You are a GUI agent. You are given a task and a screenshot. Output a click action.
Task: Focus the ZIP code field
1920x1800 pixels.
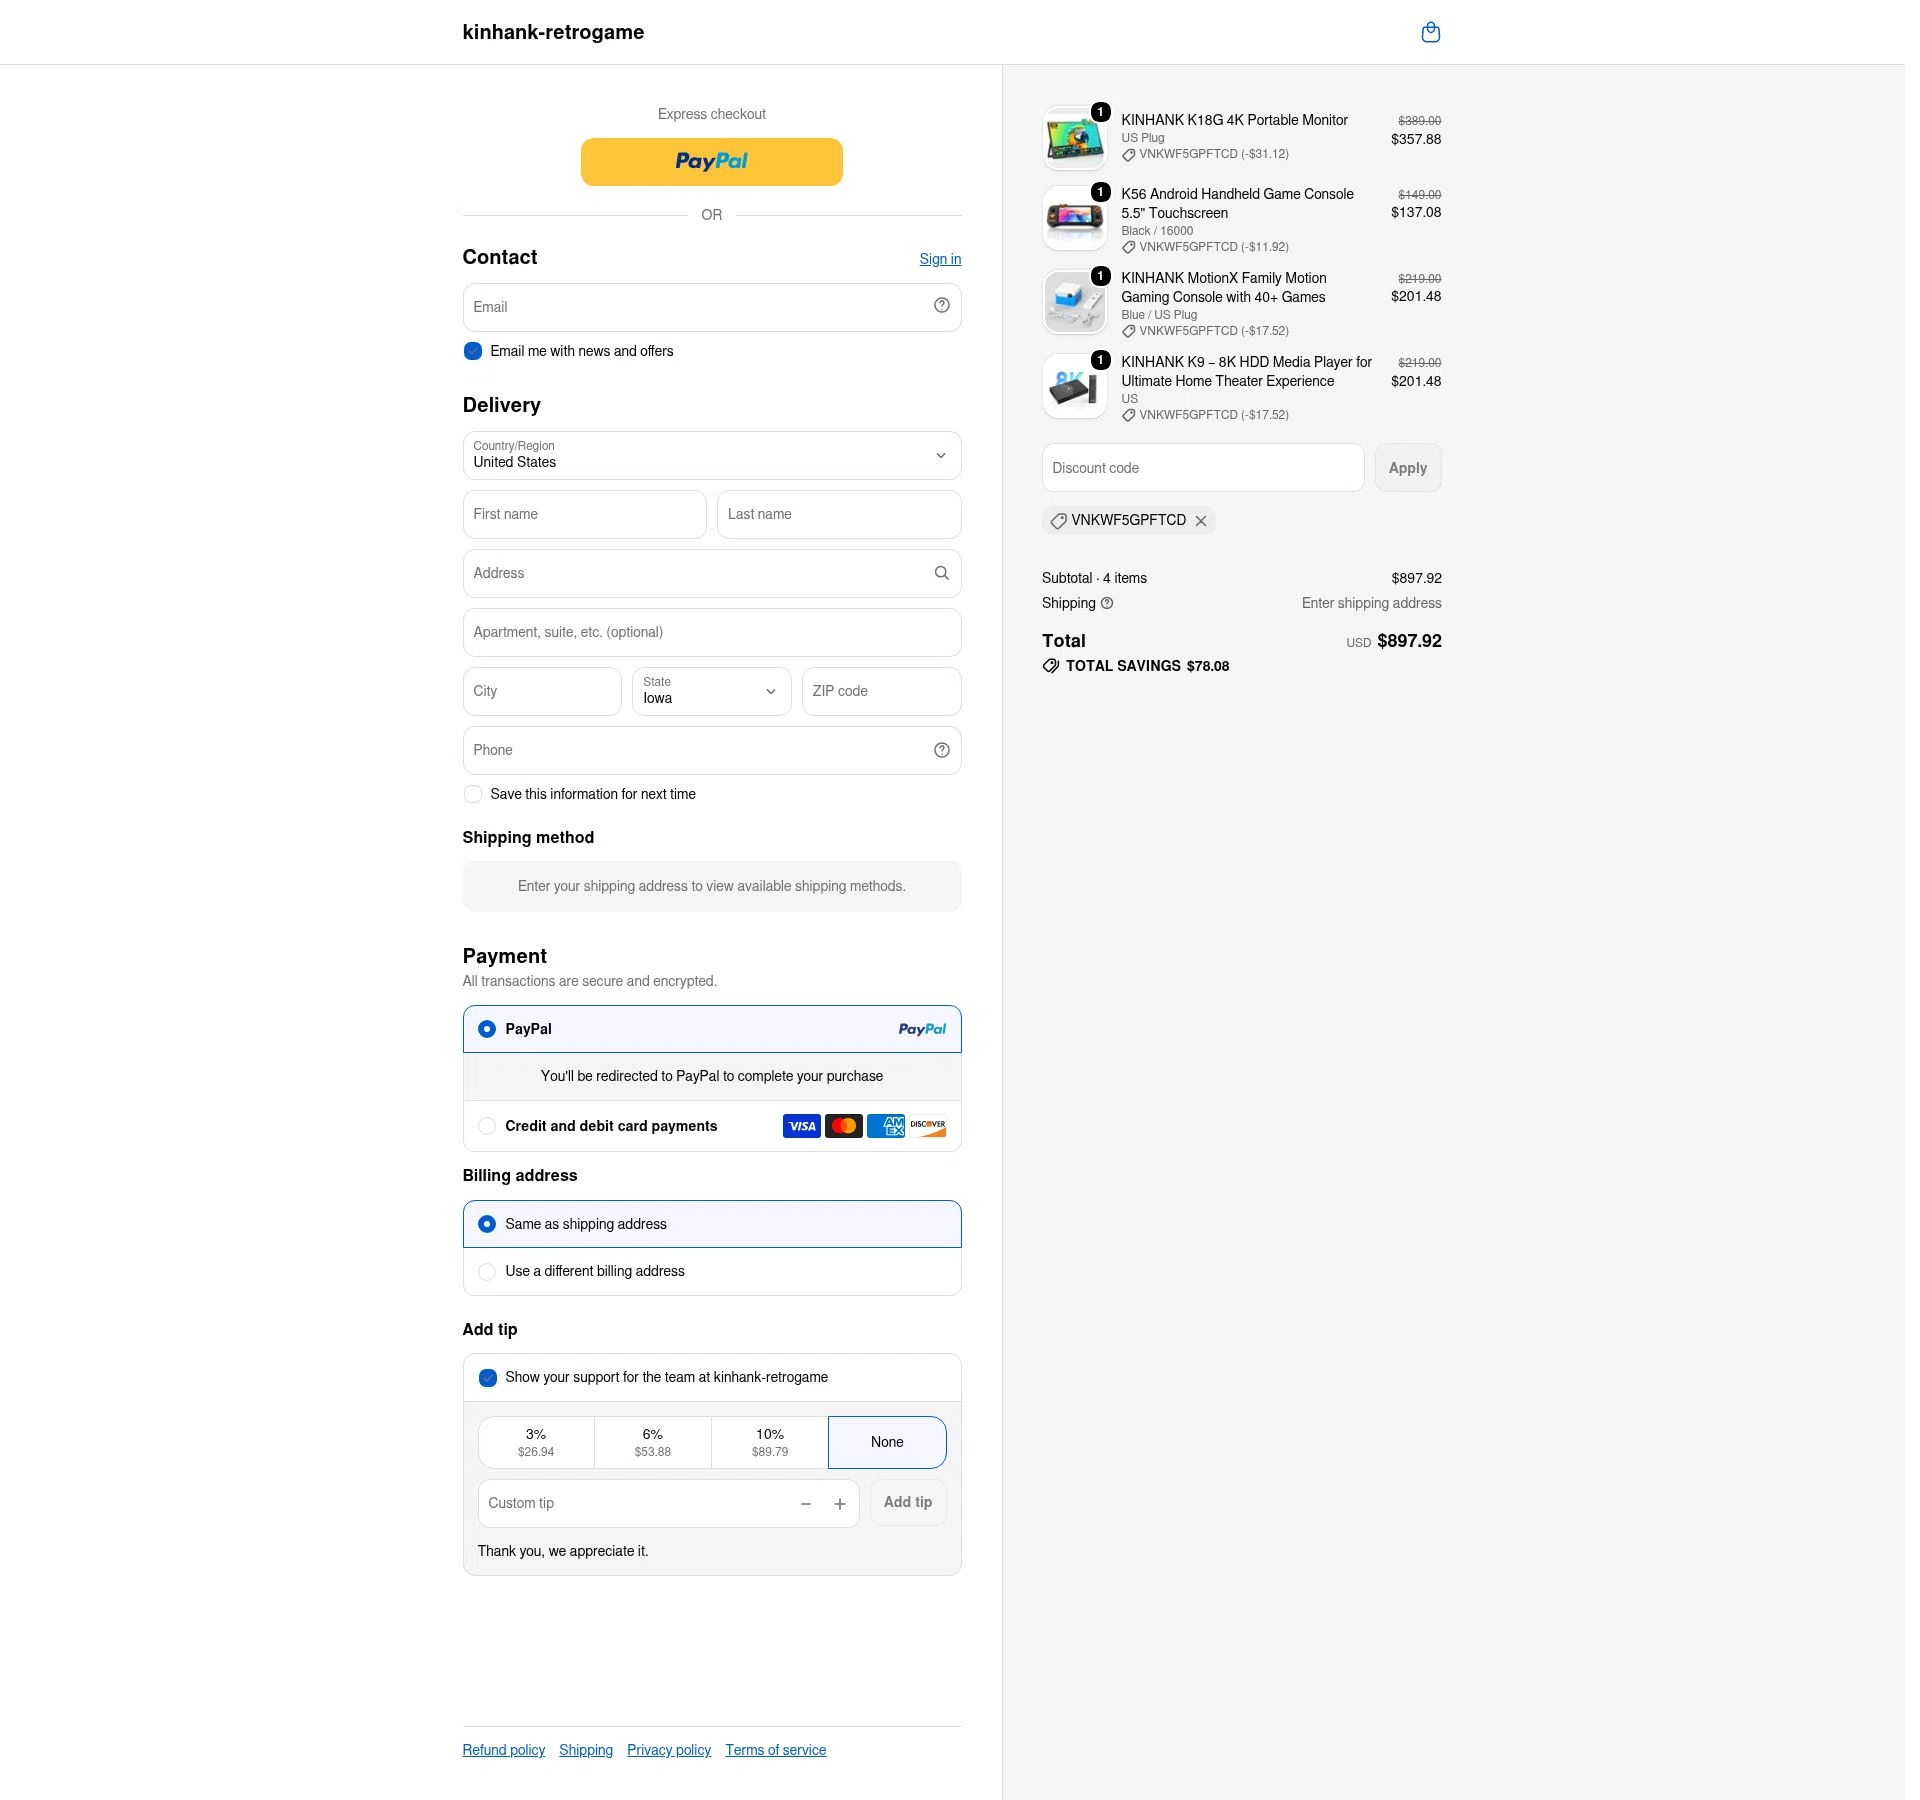[882, 691]
